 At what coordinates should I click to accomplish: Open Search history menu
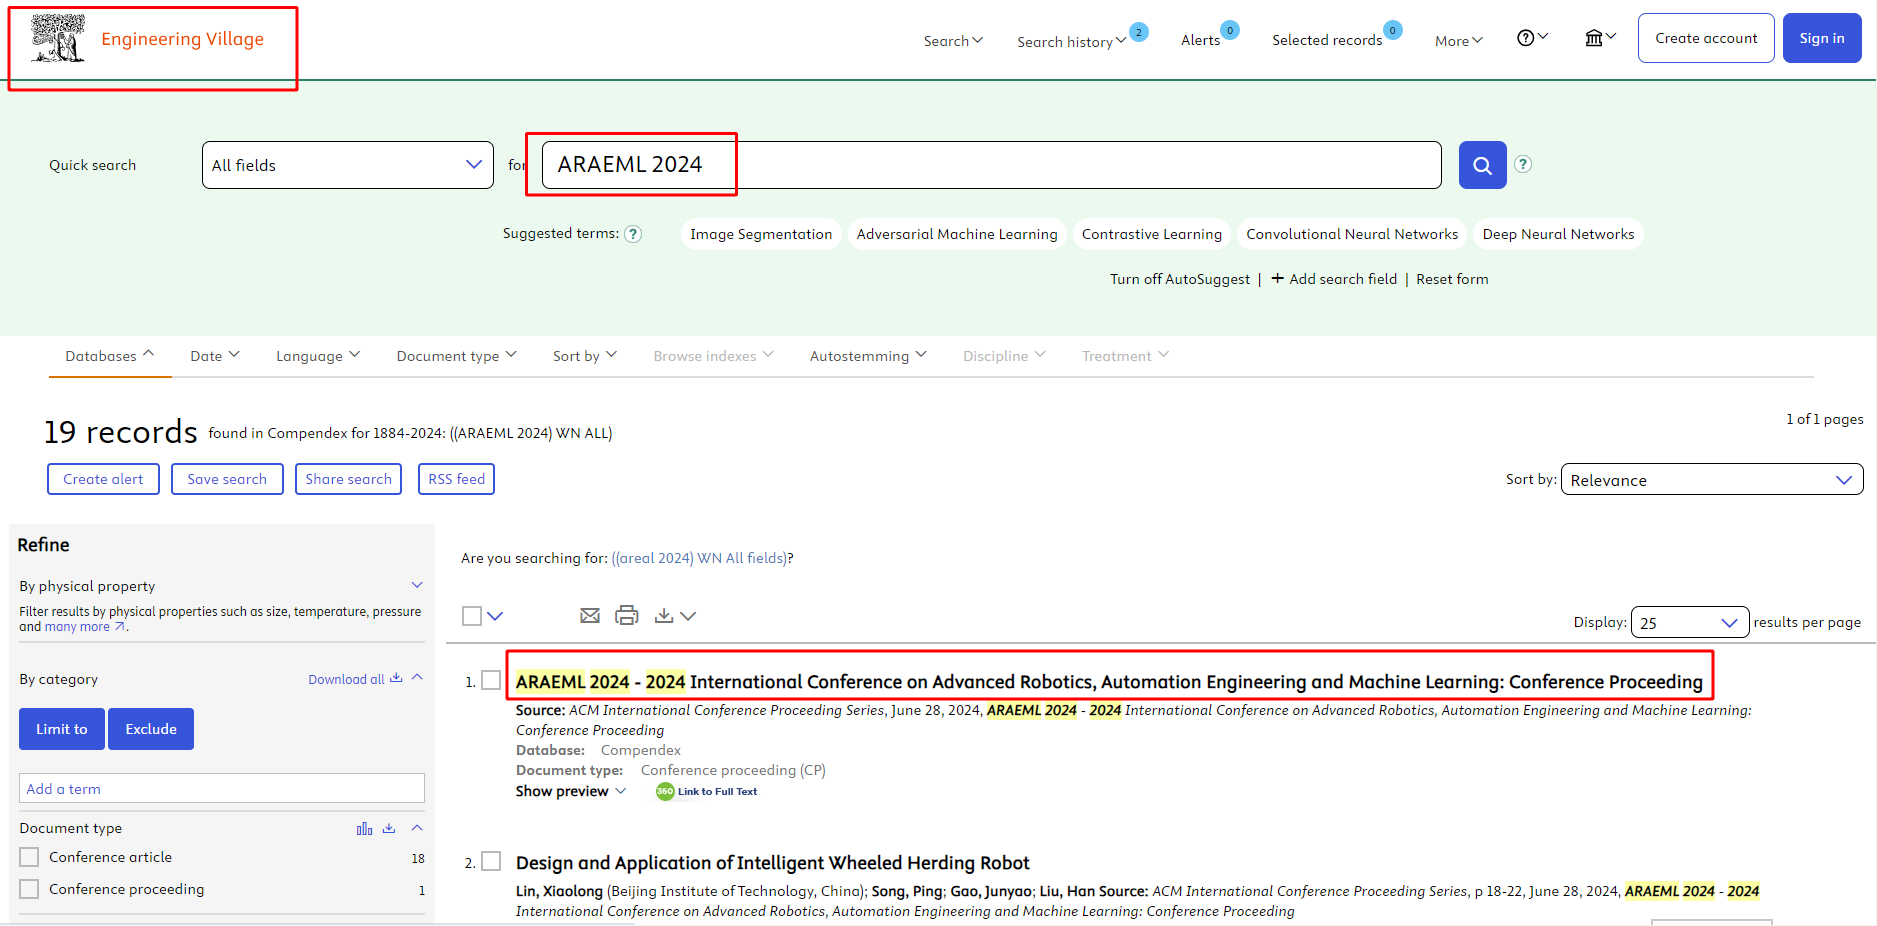click(1071, 42)
